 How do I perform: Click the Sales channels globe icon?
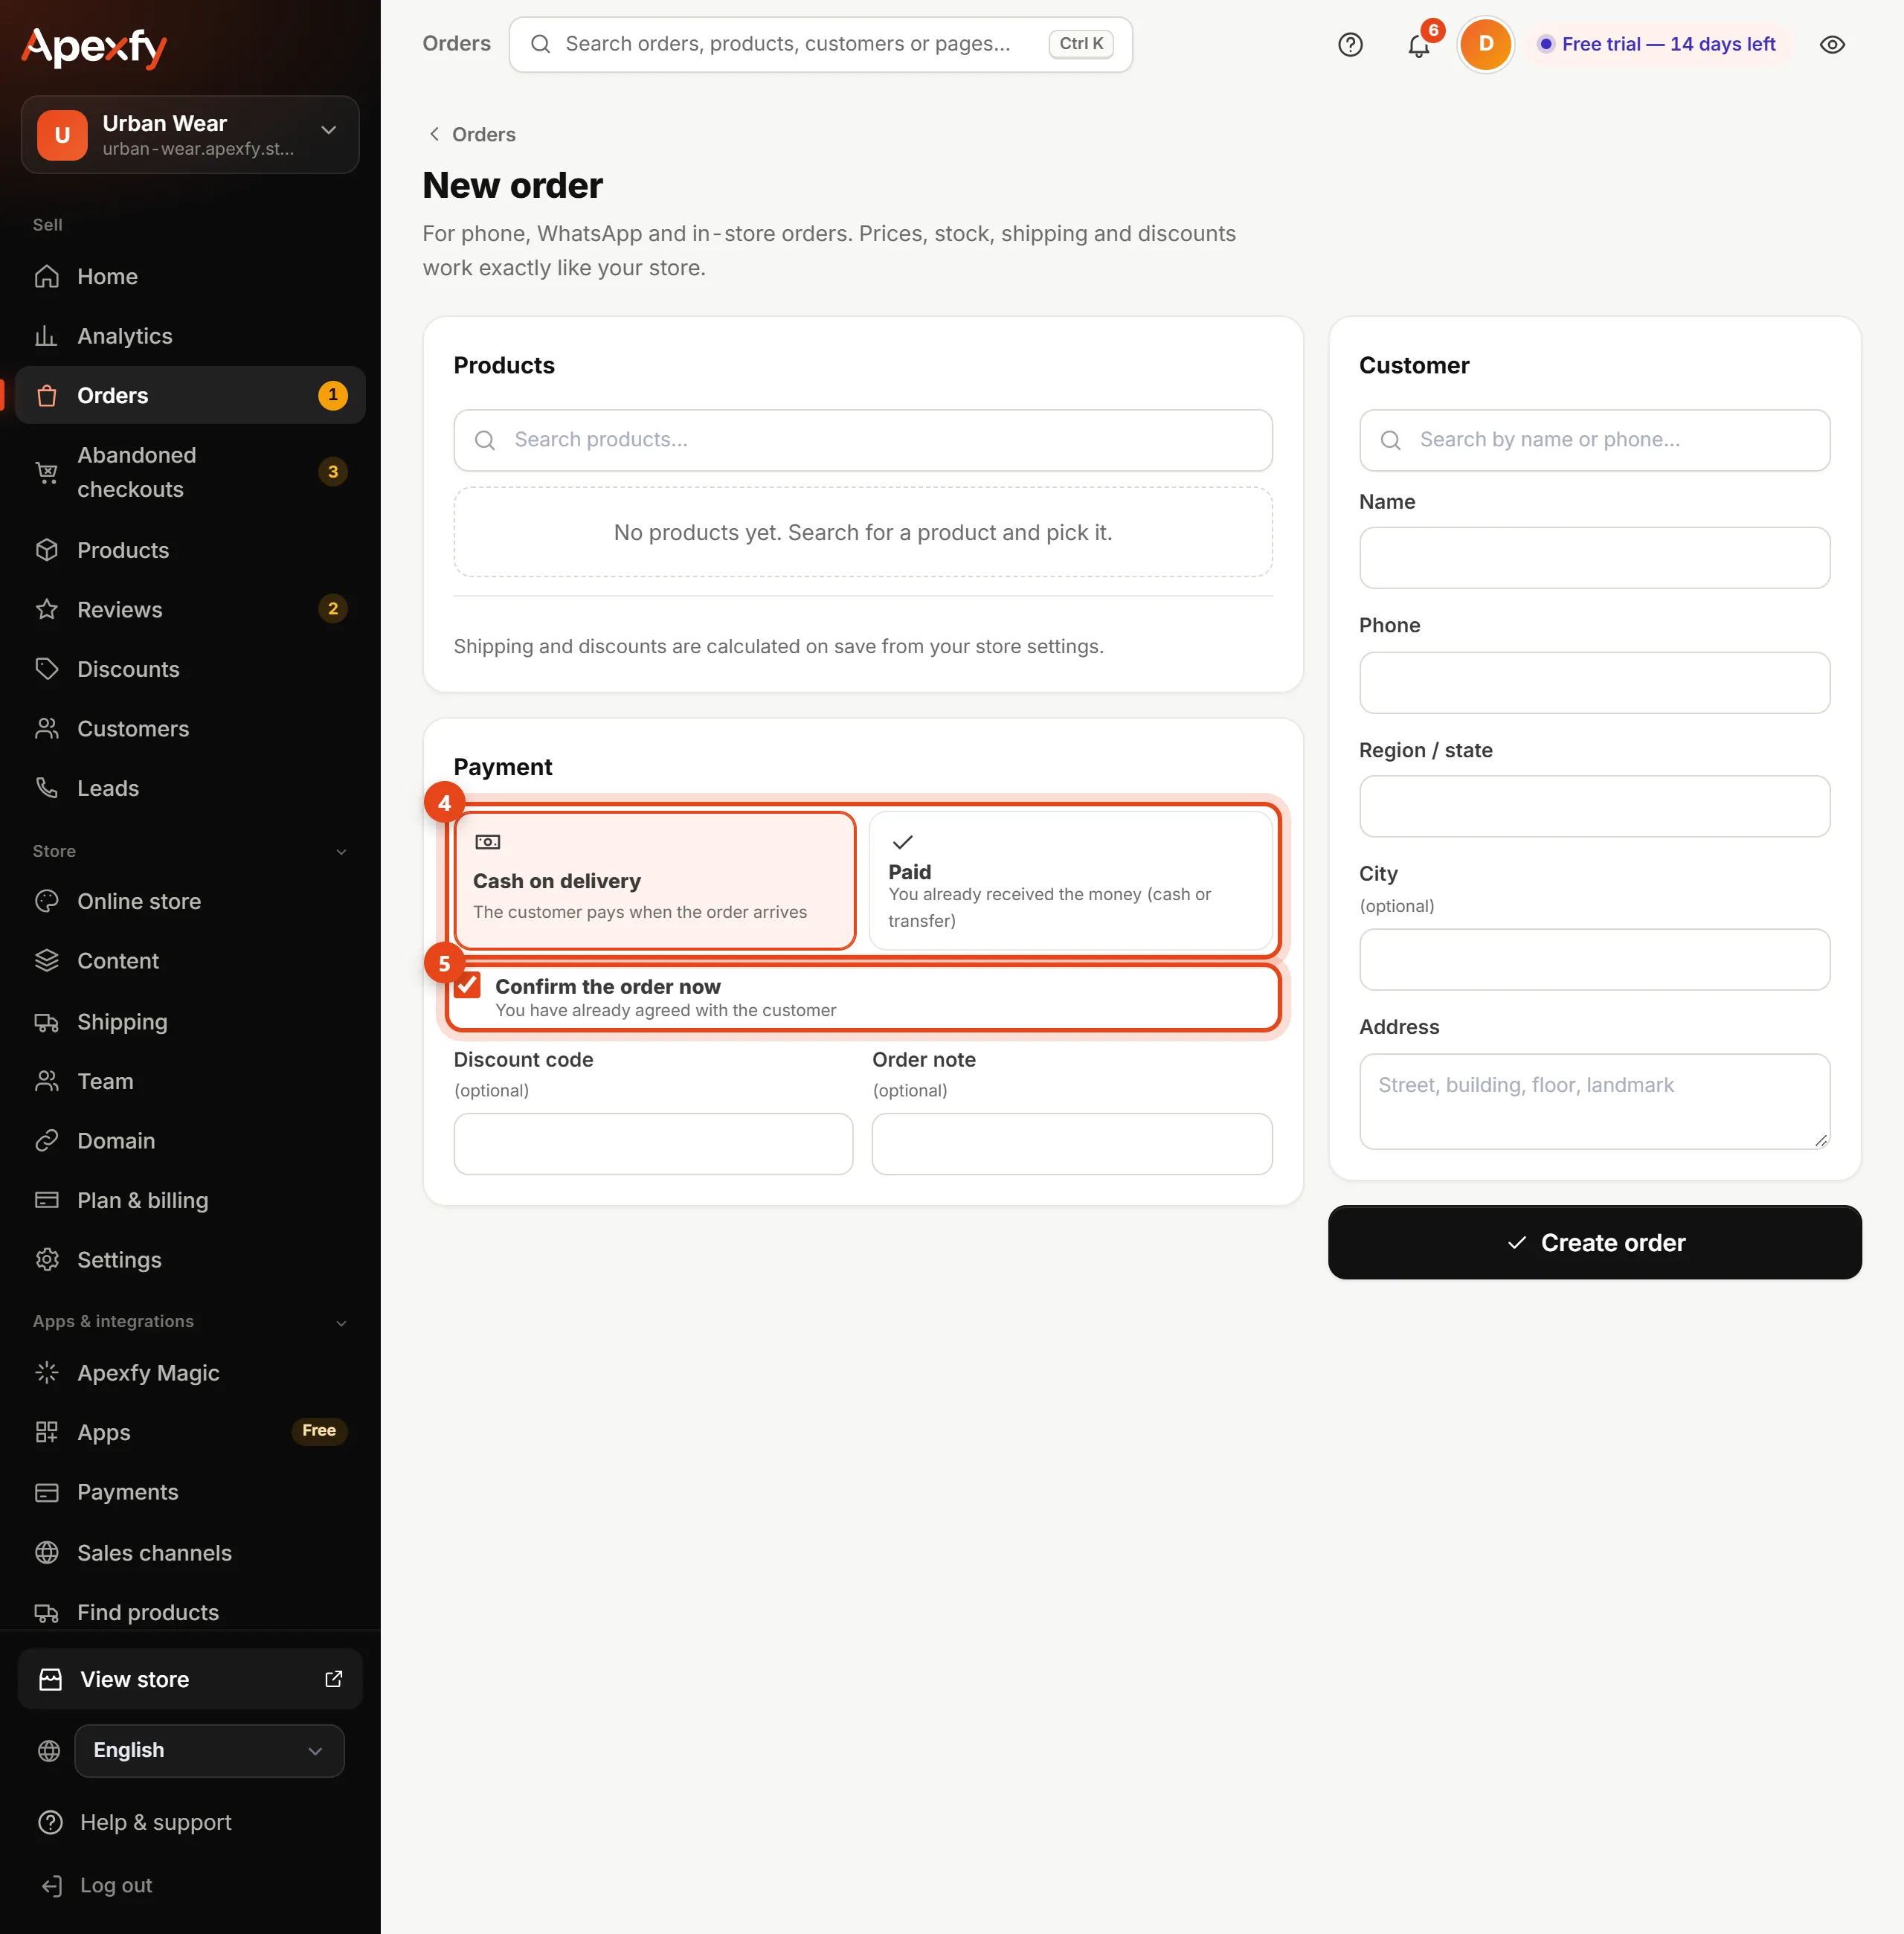(47, 1553)
